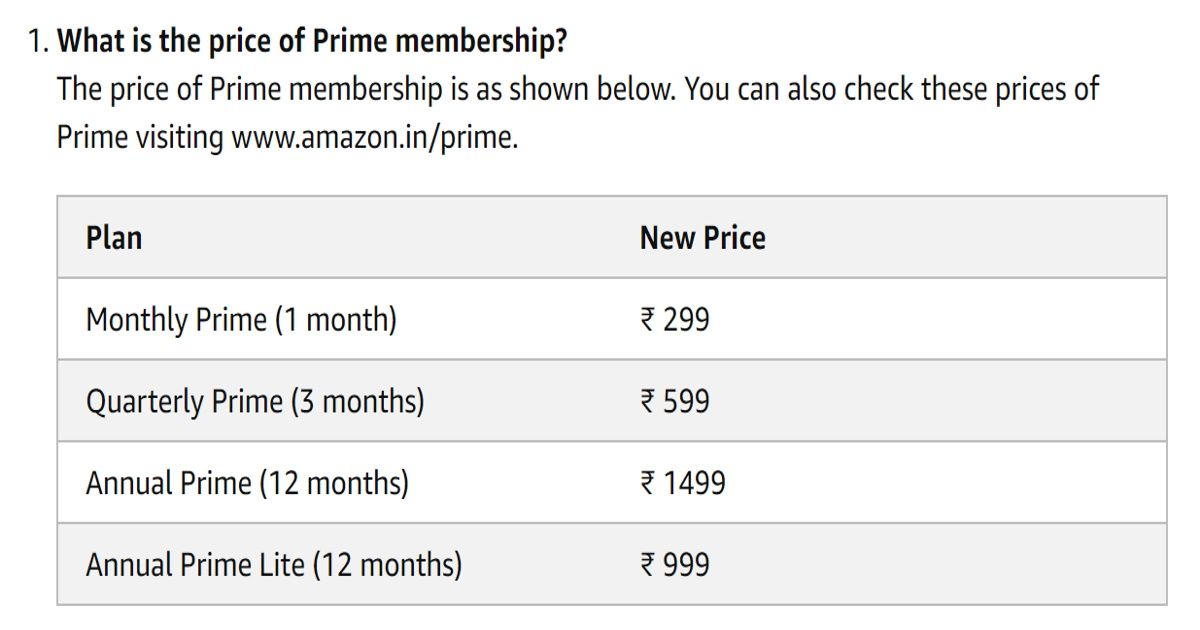Select the 'Annual Prime Lite (12 months)' row label
Viewport: 1200px width, 630px height.
[274, 566]
